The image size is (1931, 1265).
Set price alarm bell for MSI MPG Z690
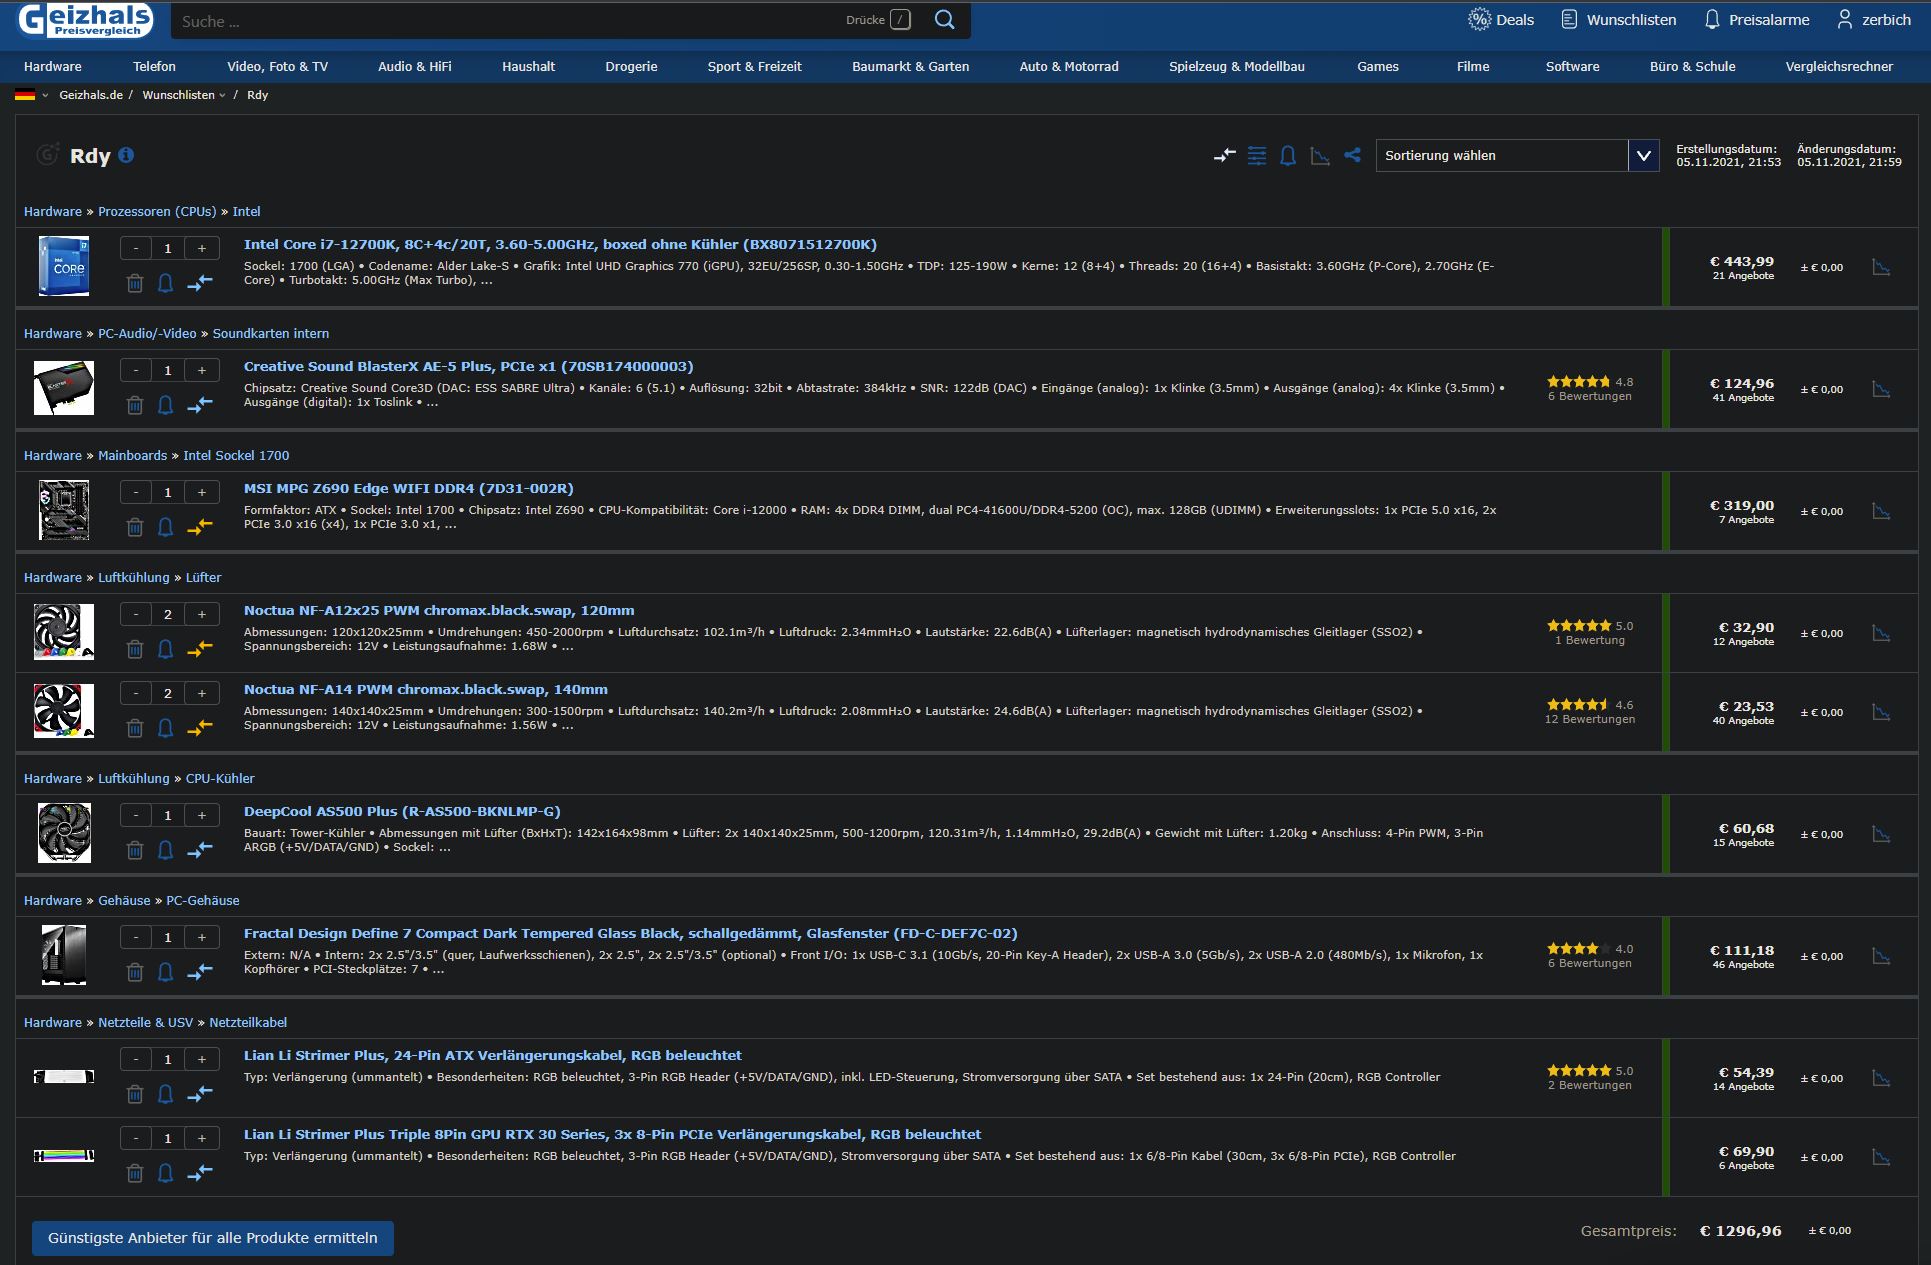[x=166, y=527]
